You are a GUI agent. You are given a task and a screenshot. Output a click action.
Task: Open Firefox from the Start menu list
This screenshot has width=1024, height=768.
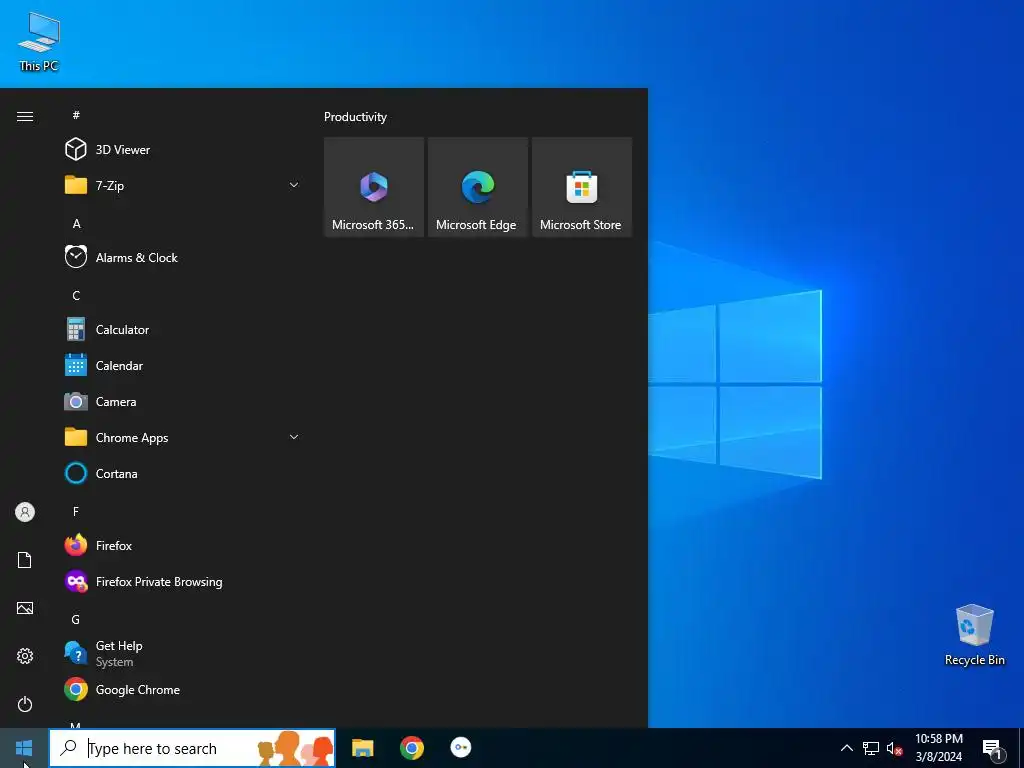183,545
